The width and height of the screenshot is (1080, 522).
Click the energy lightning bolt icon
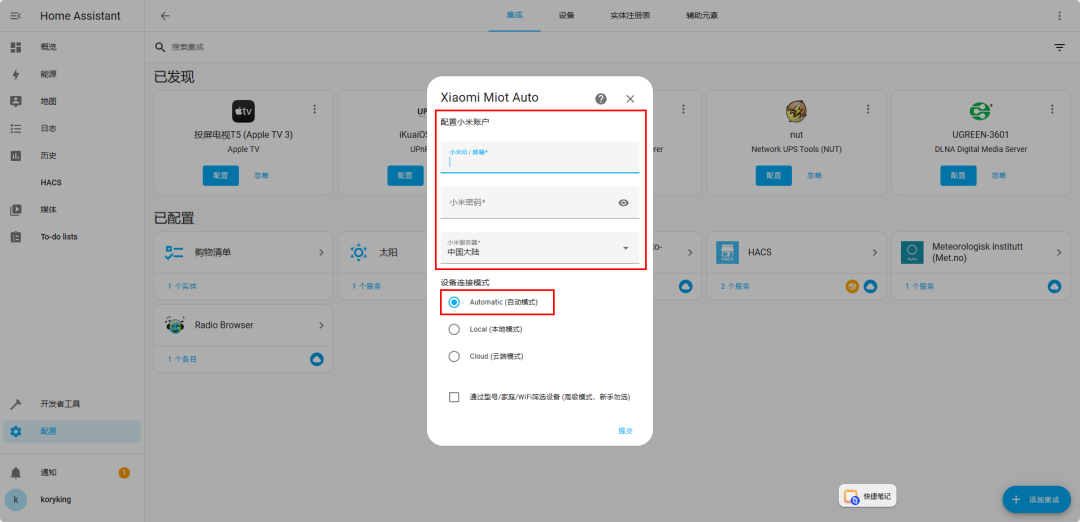(16, 74)
